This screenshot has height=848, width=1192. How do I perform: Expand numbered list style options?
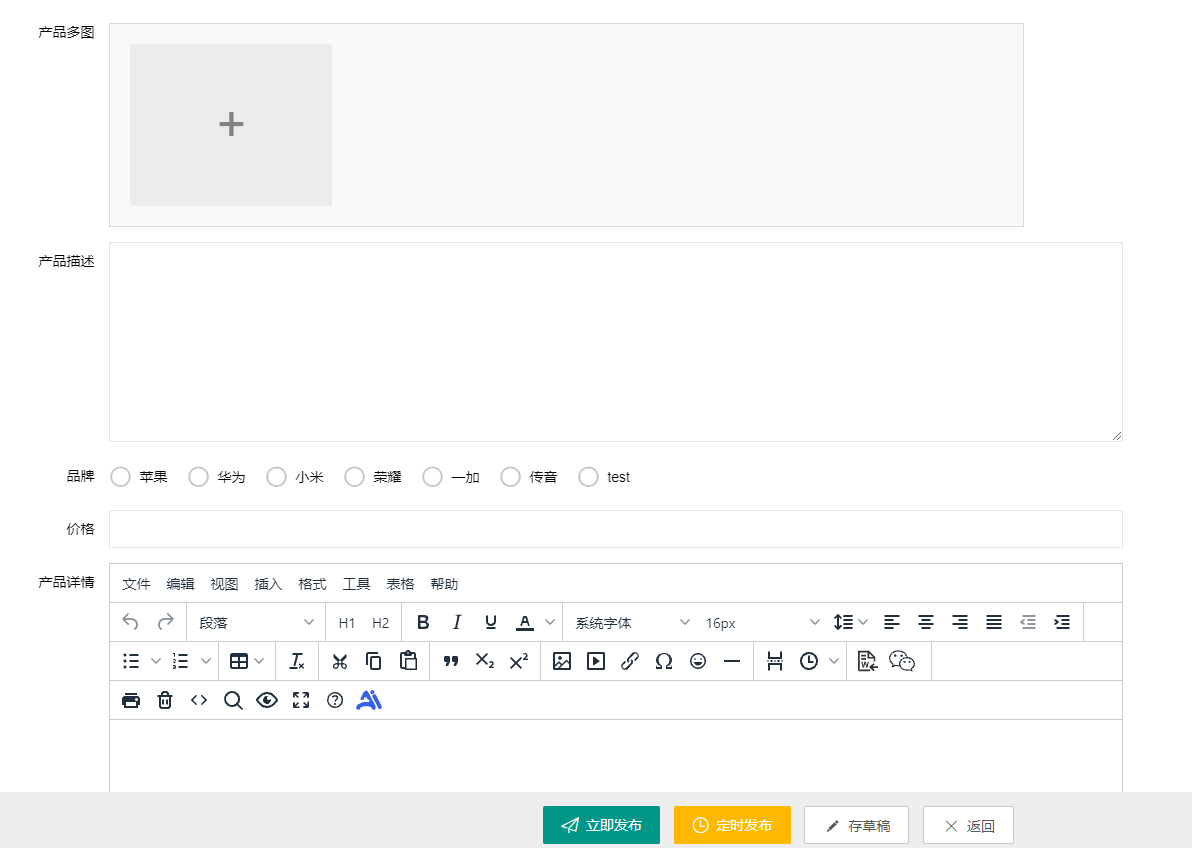[x=205, y=661]
